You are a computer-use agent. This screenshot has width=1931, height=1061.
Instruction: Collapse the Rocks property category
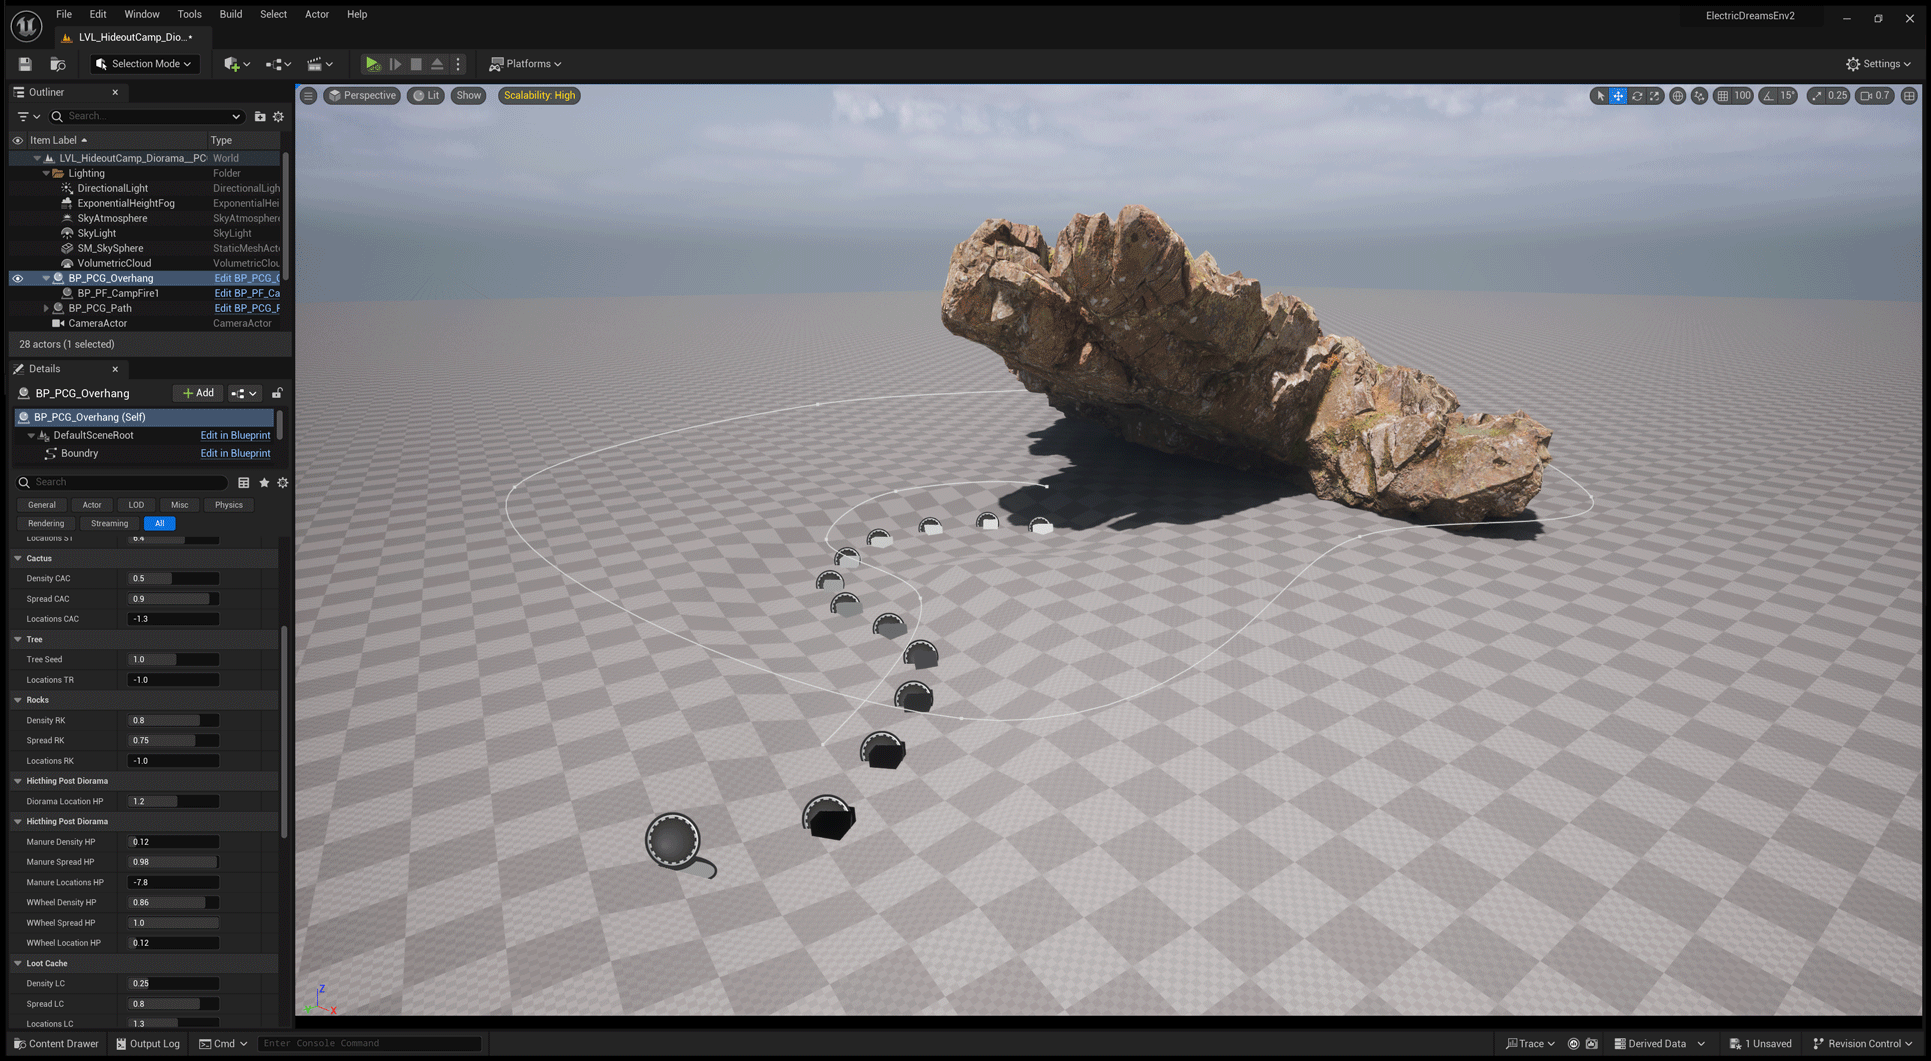(18, 700)
